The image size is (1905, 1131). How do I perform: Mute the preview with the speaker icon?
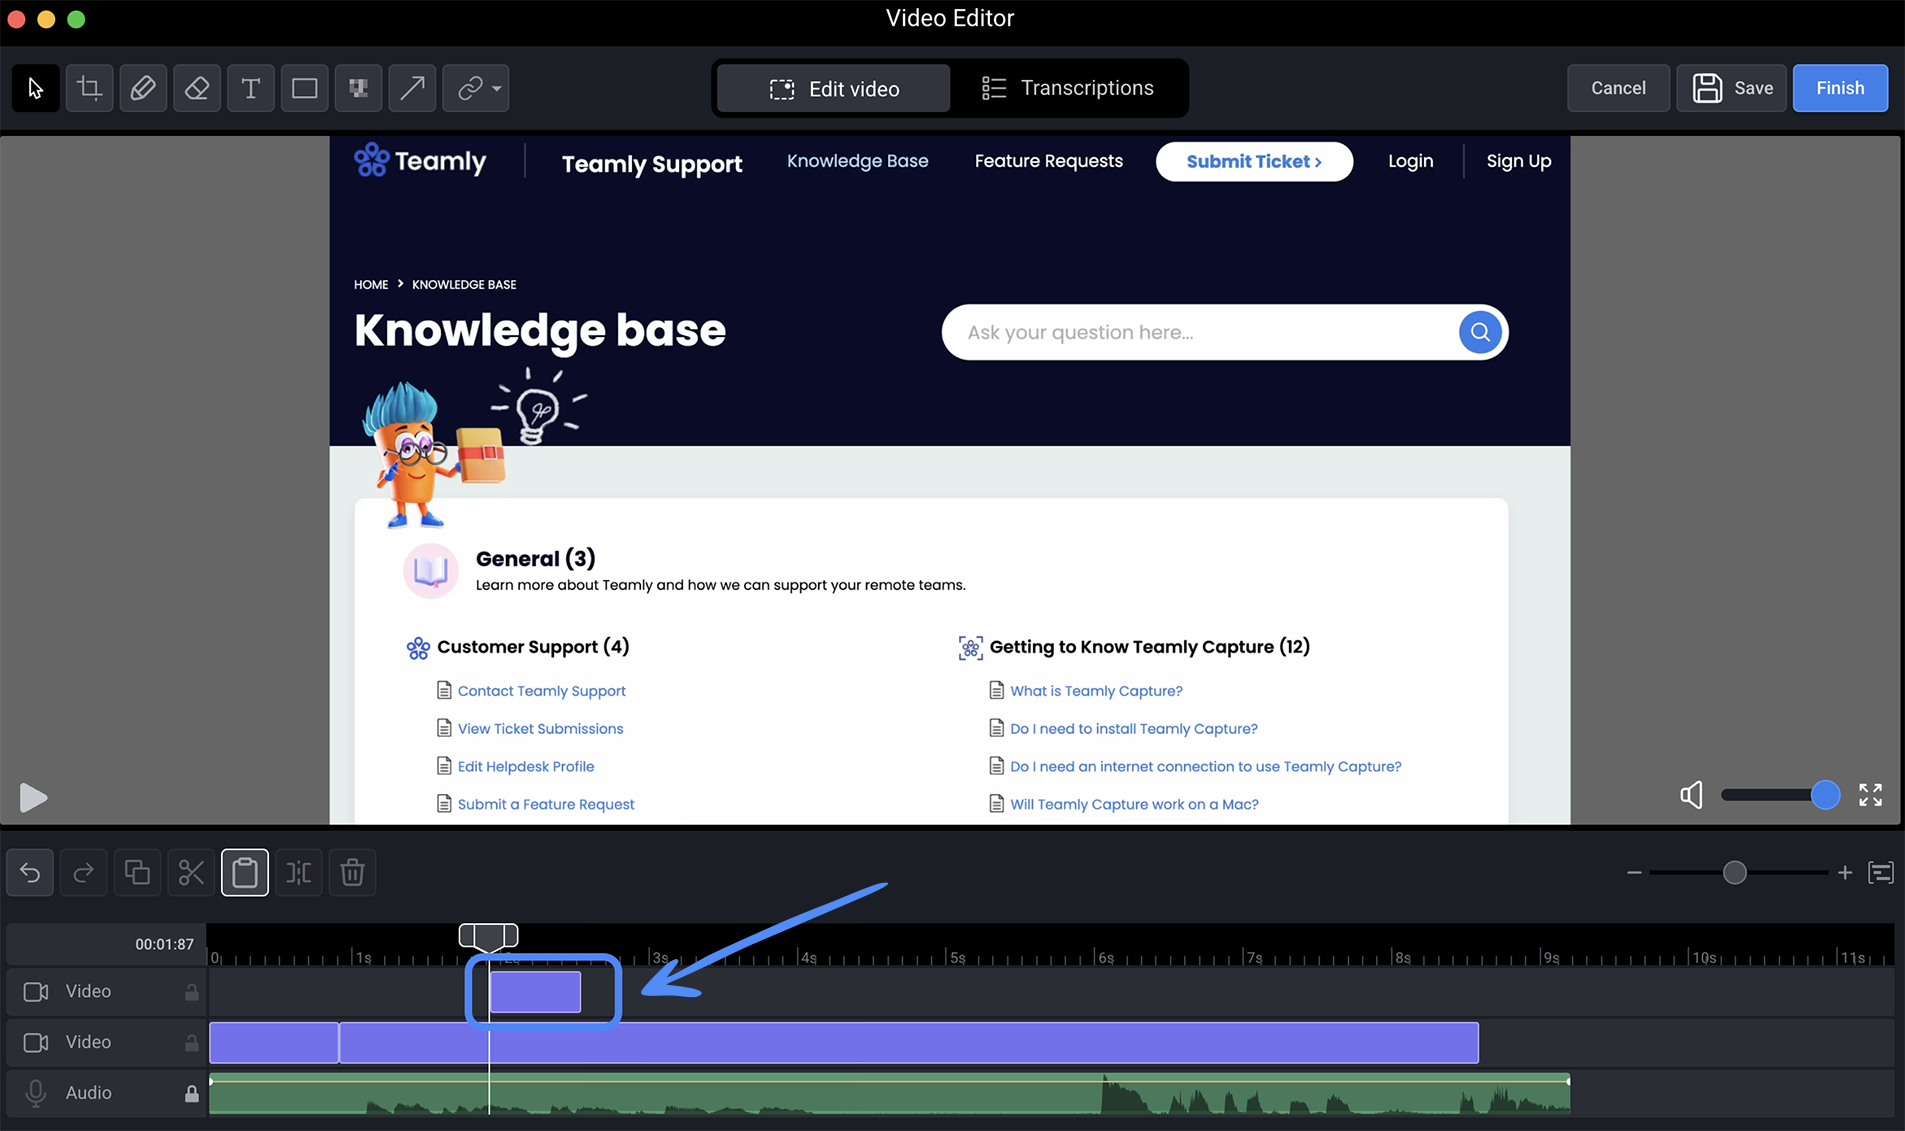click(1691, 795)
